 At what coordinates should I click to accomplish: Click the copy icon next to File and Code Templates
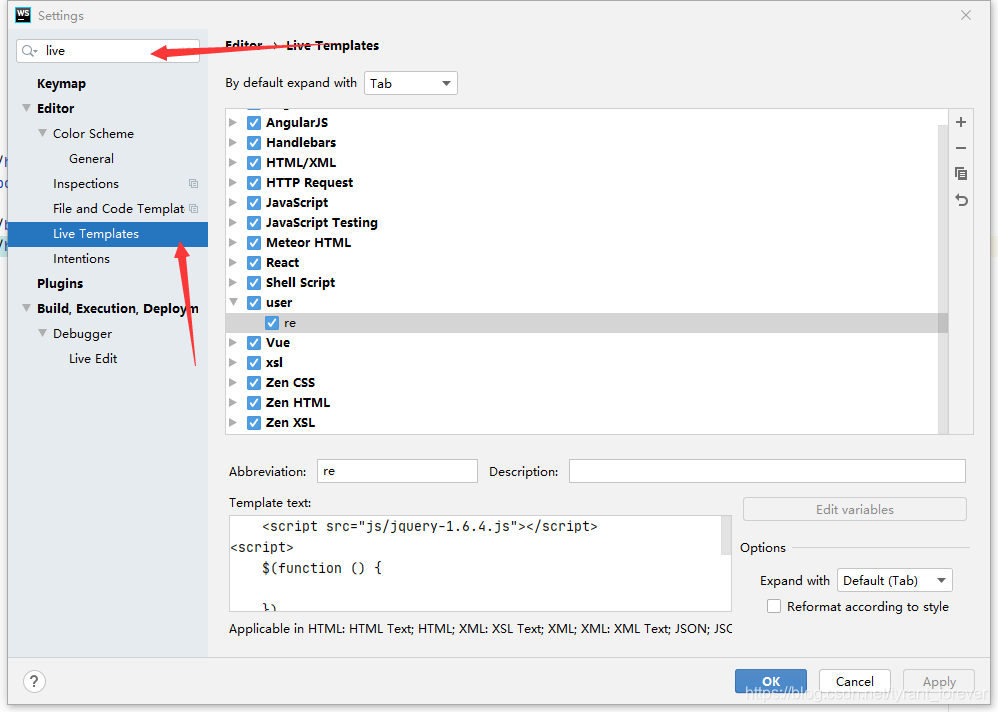tap(193, 209)
